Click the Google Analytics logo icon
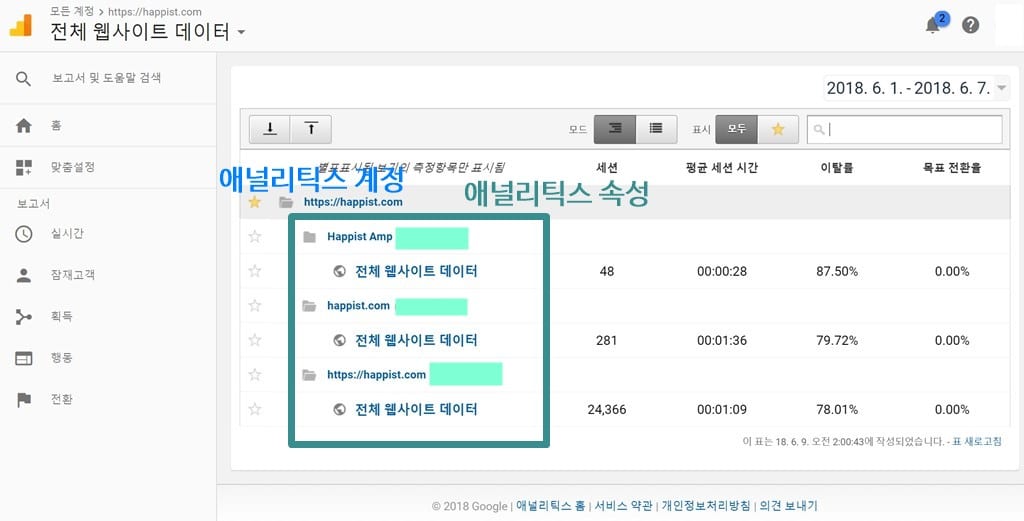The height and width of the screenshot is (521, 1024). (20, 25)
